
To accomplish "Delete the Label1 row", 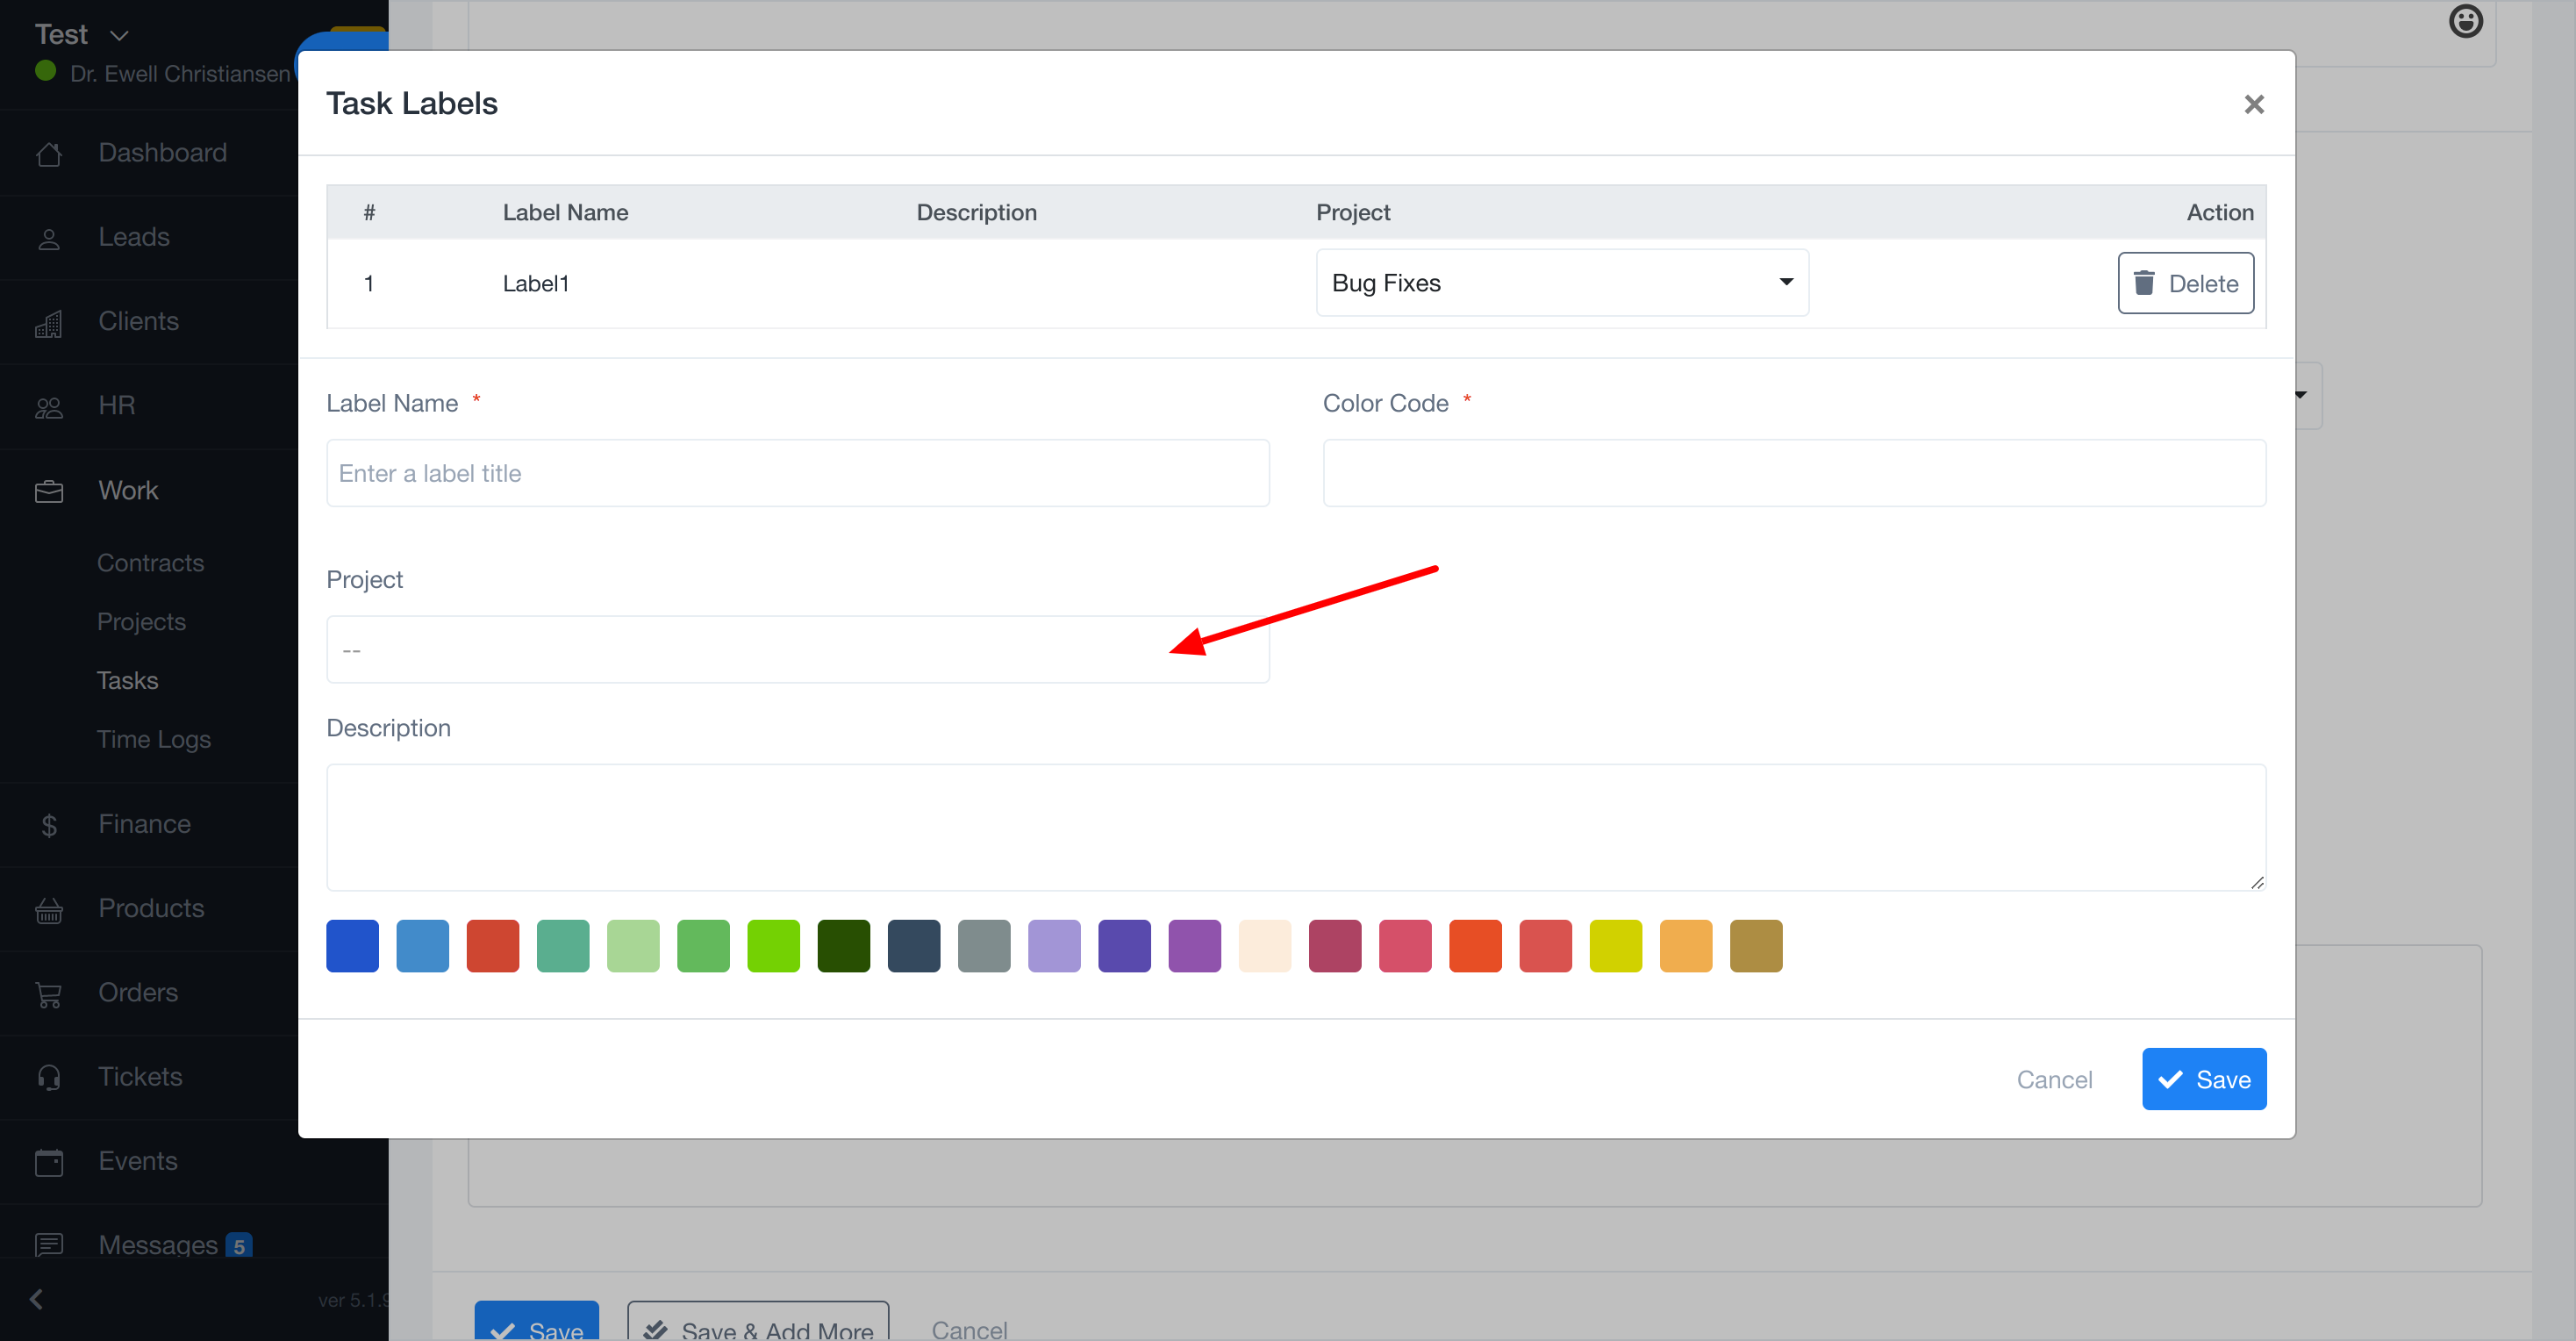I will click(2185, 283).
